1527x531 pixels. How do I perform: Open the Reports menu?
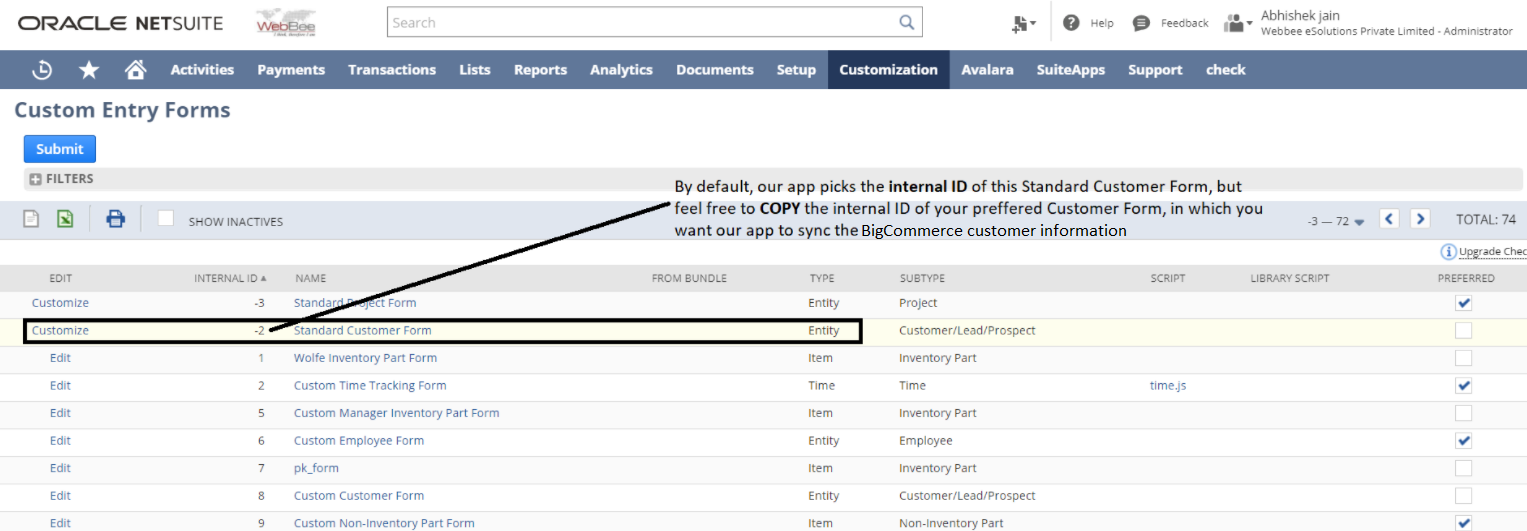pyautogui.click(x=540, y=70)
